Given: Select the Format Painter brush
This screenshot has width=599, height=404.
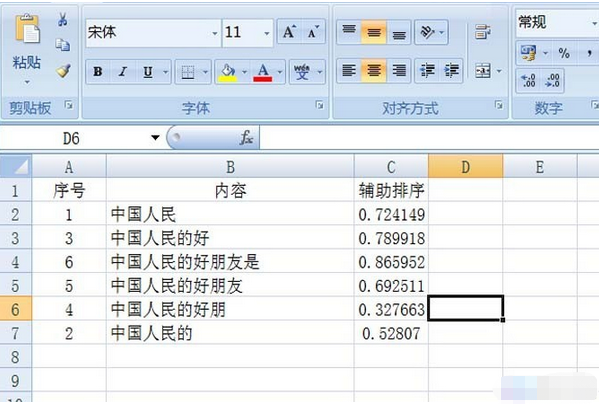Looking at the screenshot, I should 63,71.
